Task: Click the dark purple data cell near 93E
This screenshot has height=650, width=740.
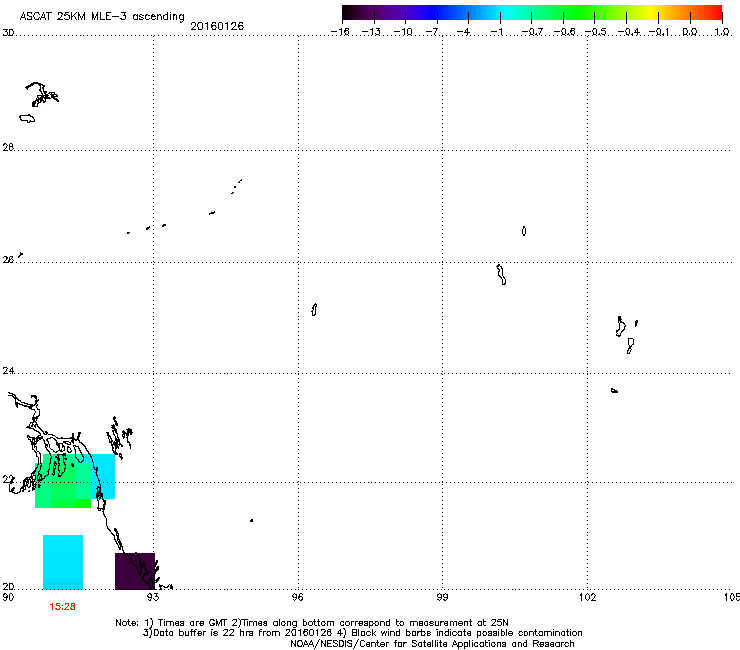Action: pos(135,571)
